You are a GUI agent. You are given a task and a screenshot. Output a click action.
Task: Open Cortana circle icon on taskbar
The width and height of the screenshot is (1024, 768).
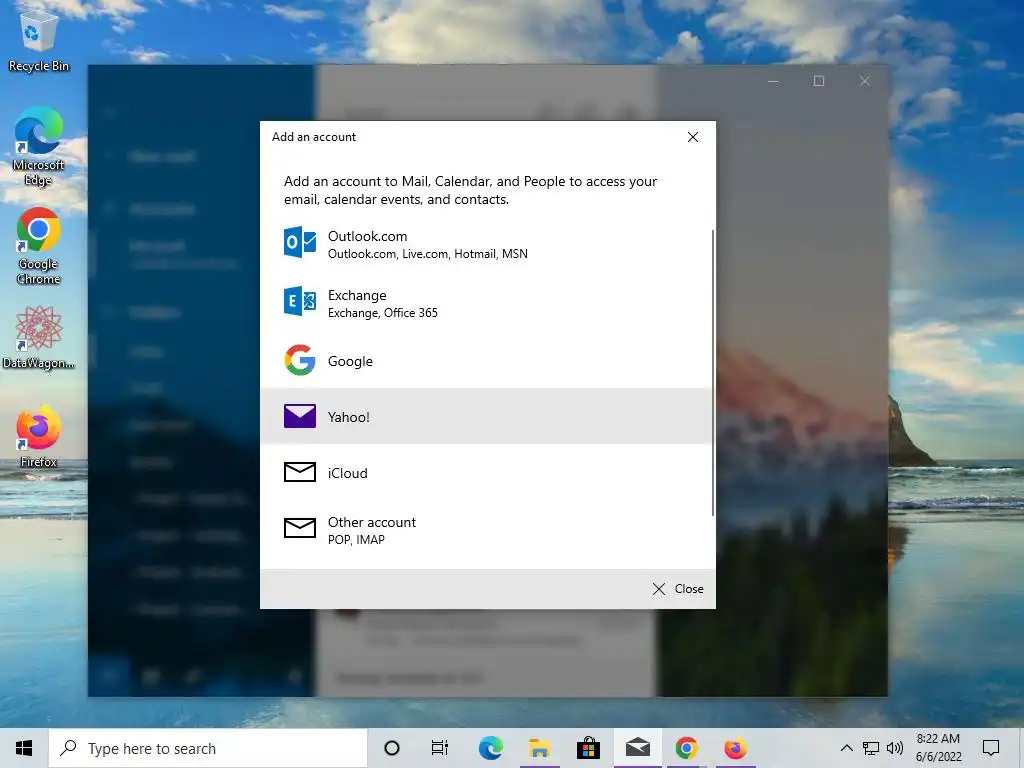[392, 748]
